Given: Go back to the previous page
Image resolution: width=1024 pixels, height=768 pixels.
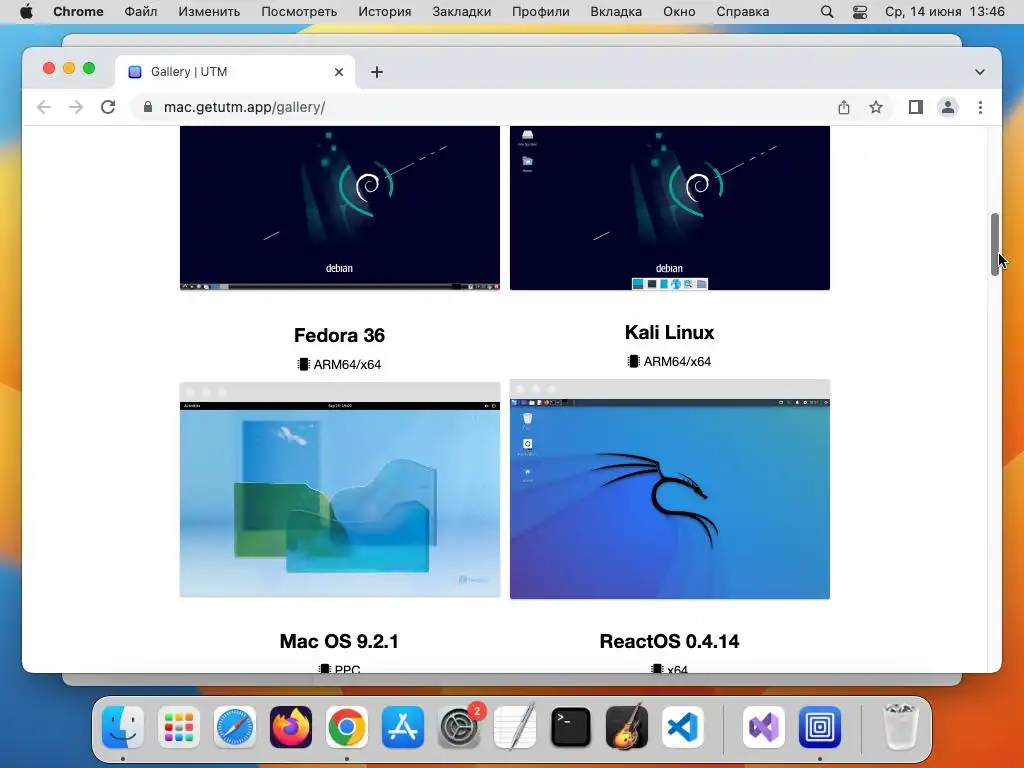Looking at the screenshot, I should (x=44, y=107).
